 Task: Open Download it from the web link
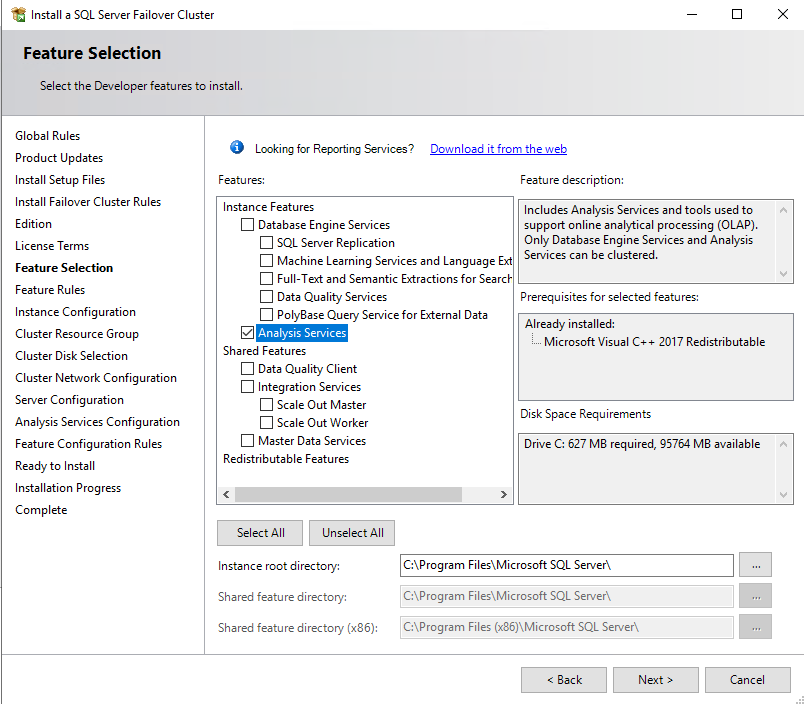coord(498,149)
